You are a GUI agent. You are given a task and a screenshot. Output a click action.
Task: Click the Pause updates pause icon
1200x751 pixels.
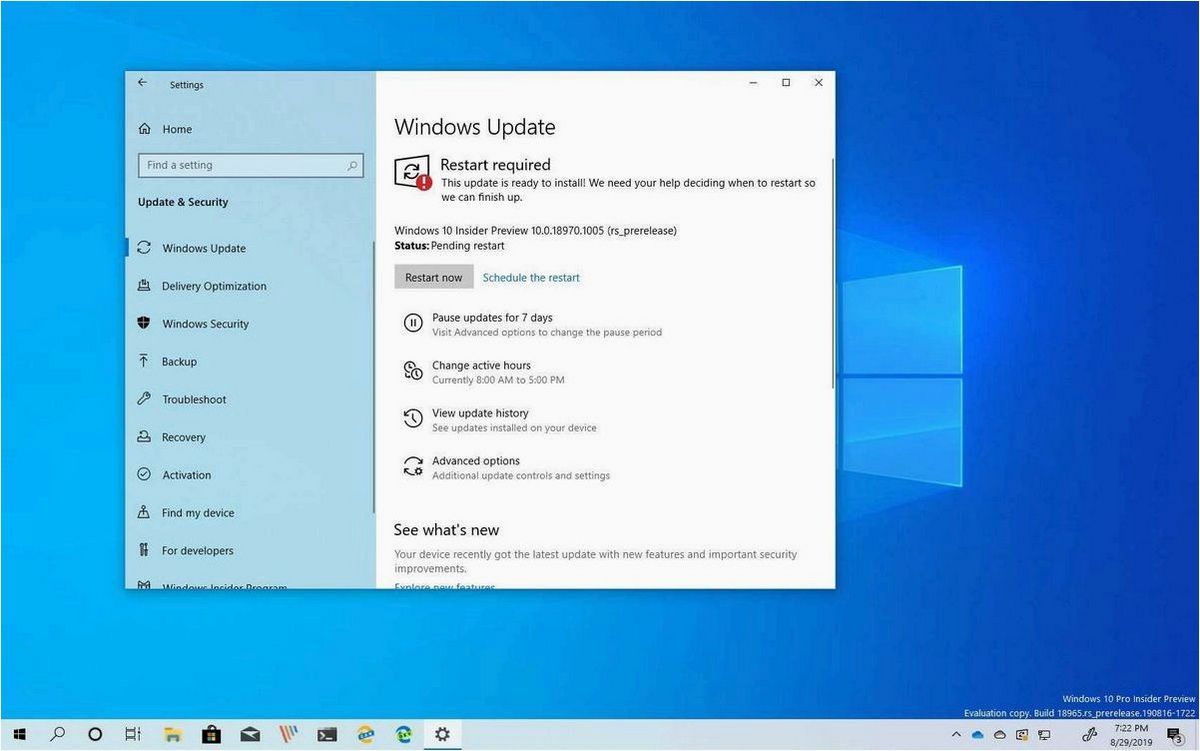[413, 323]
